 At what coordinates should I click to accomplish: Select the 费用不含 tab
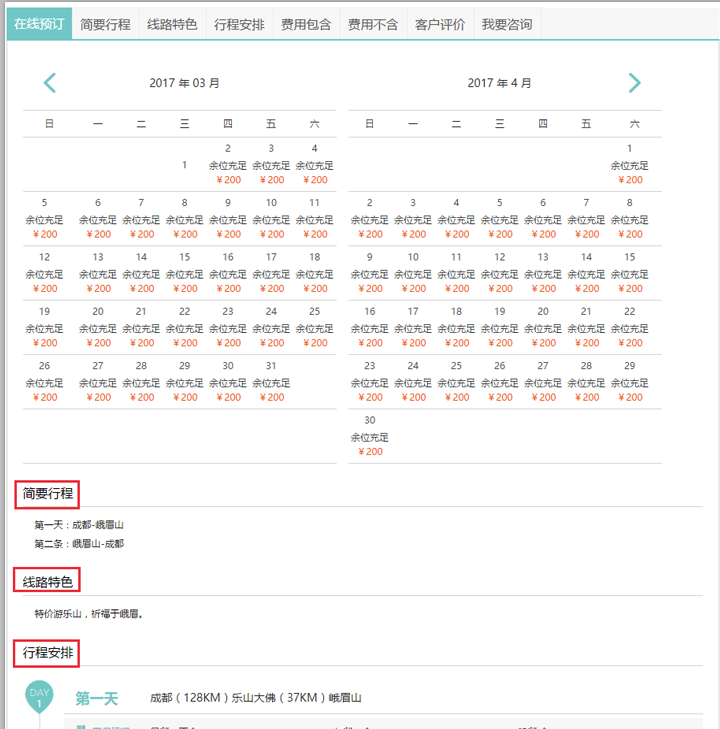click(373, 25)
